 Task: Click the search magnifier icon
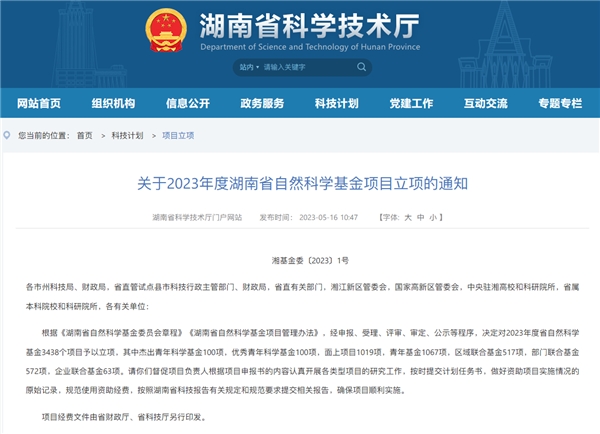click(x=361, y=67)
